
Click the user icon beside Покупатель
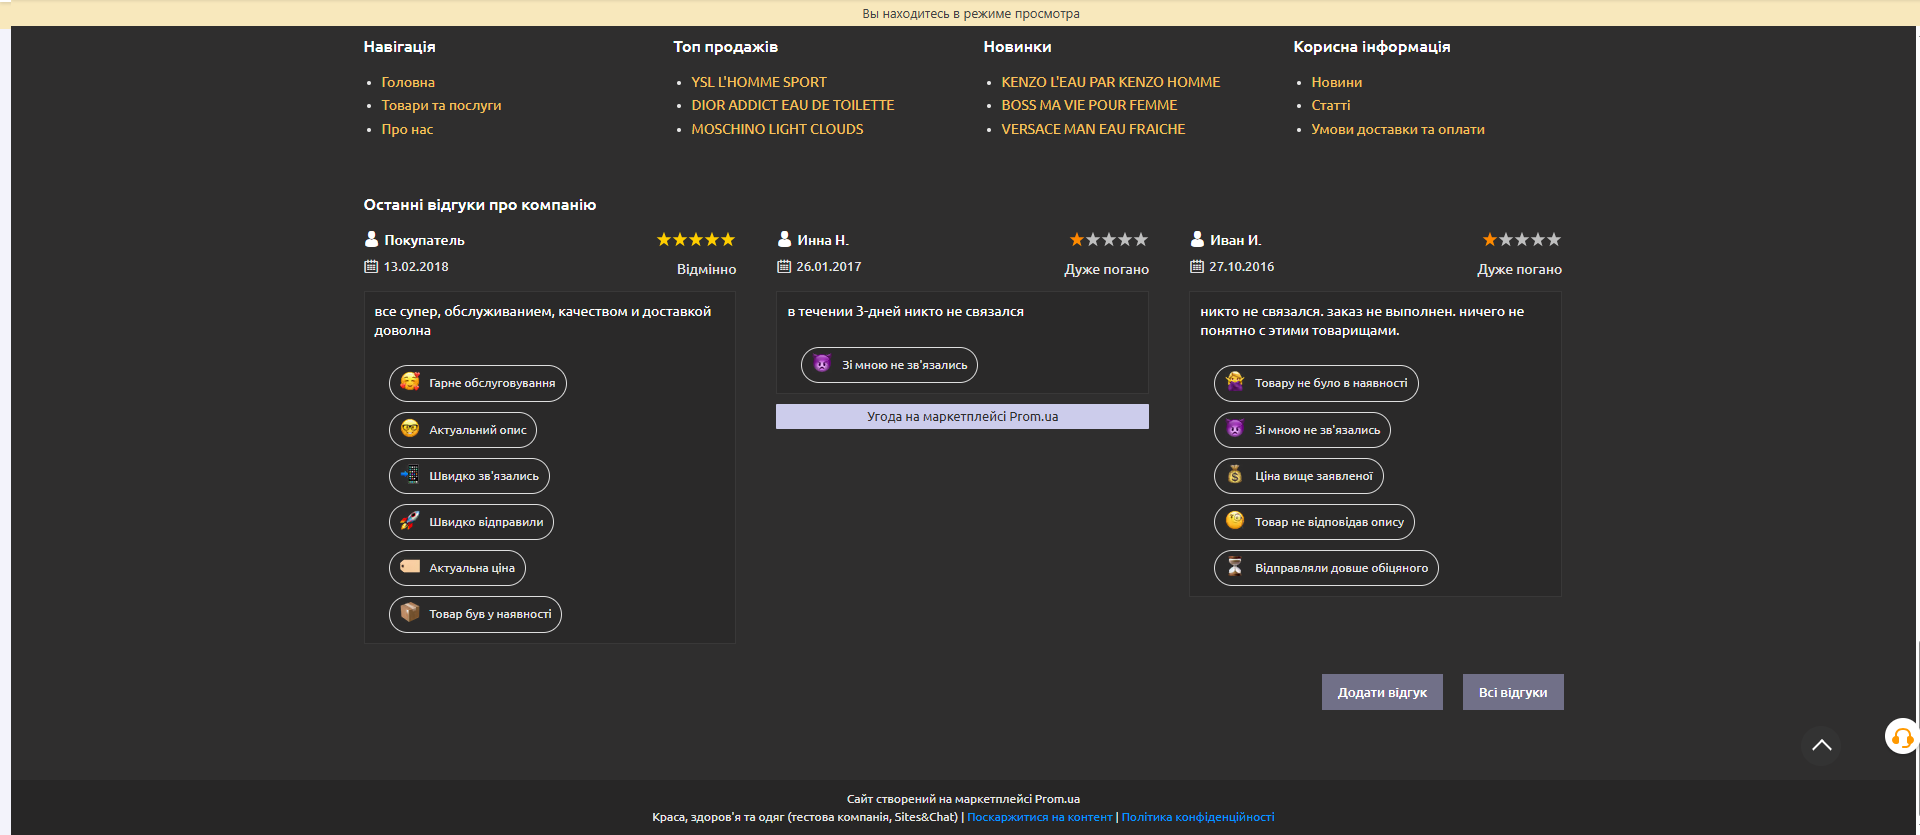pyautogui.click(x=371, y=240)
